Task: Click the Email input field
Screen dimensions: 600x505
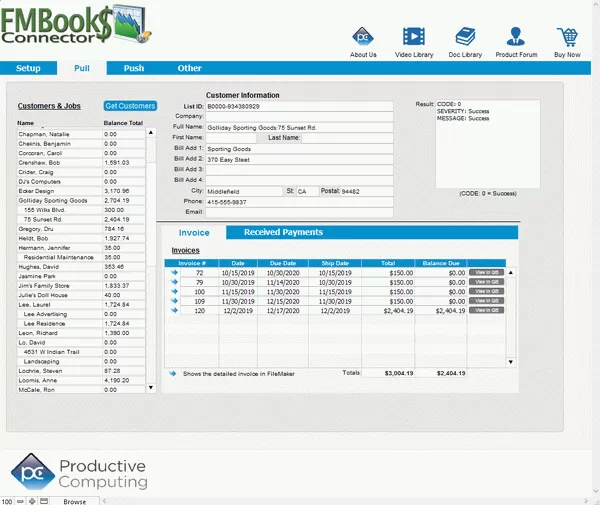Action: [297, 211]
